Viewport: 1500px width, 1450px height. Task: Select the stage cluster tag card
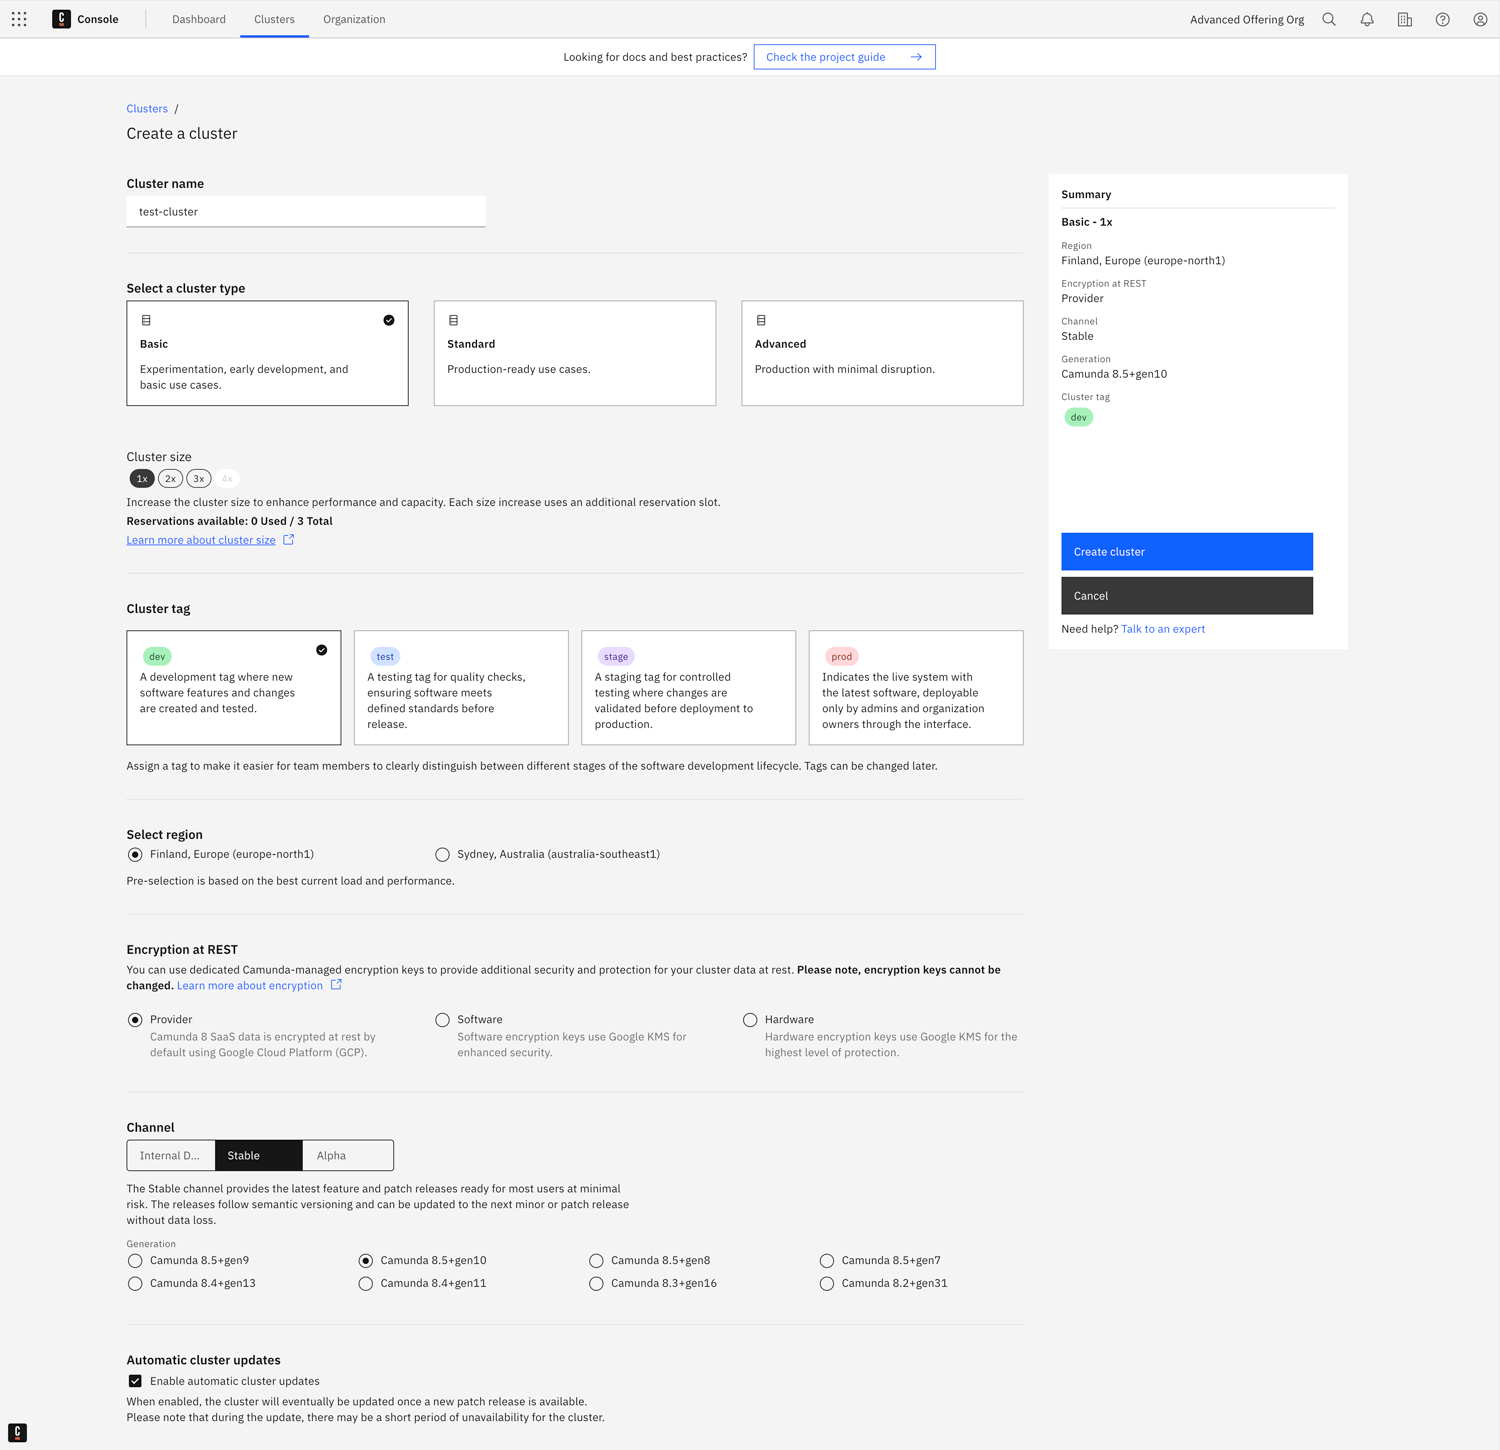[689, 687]
